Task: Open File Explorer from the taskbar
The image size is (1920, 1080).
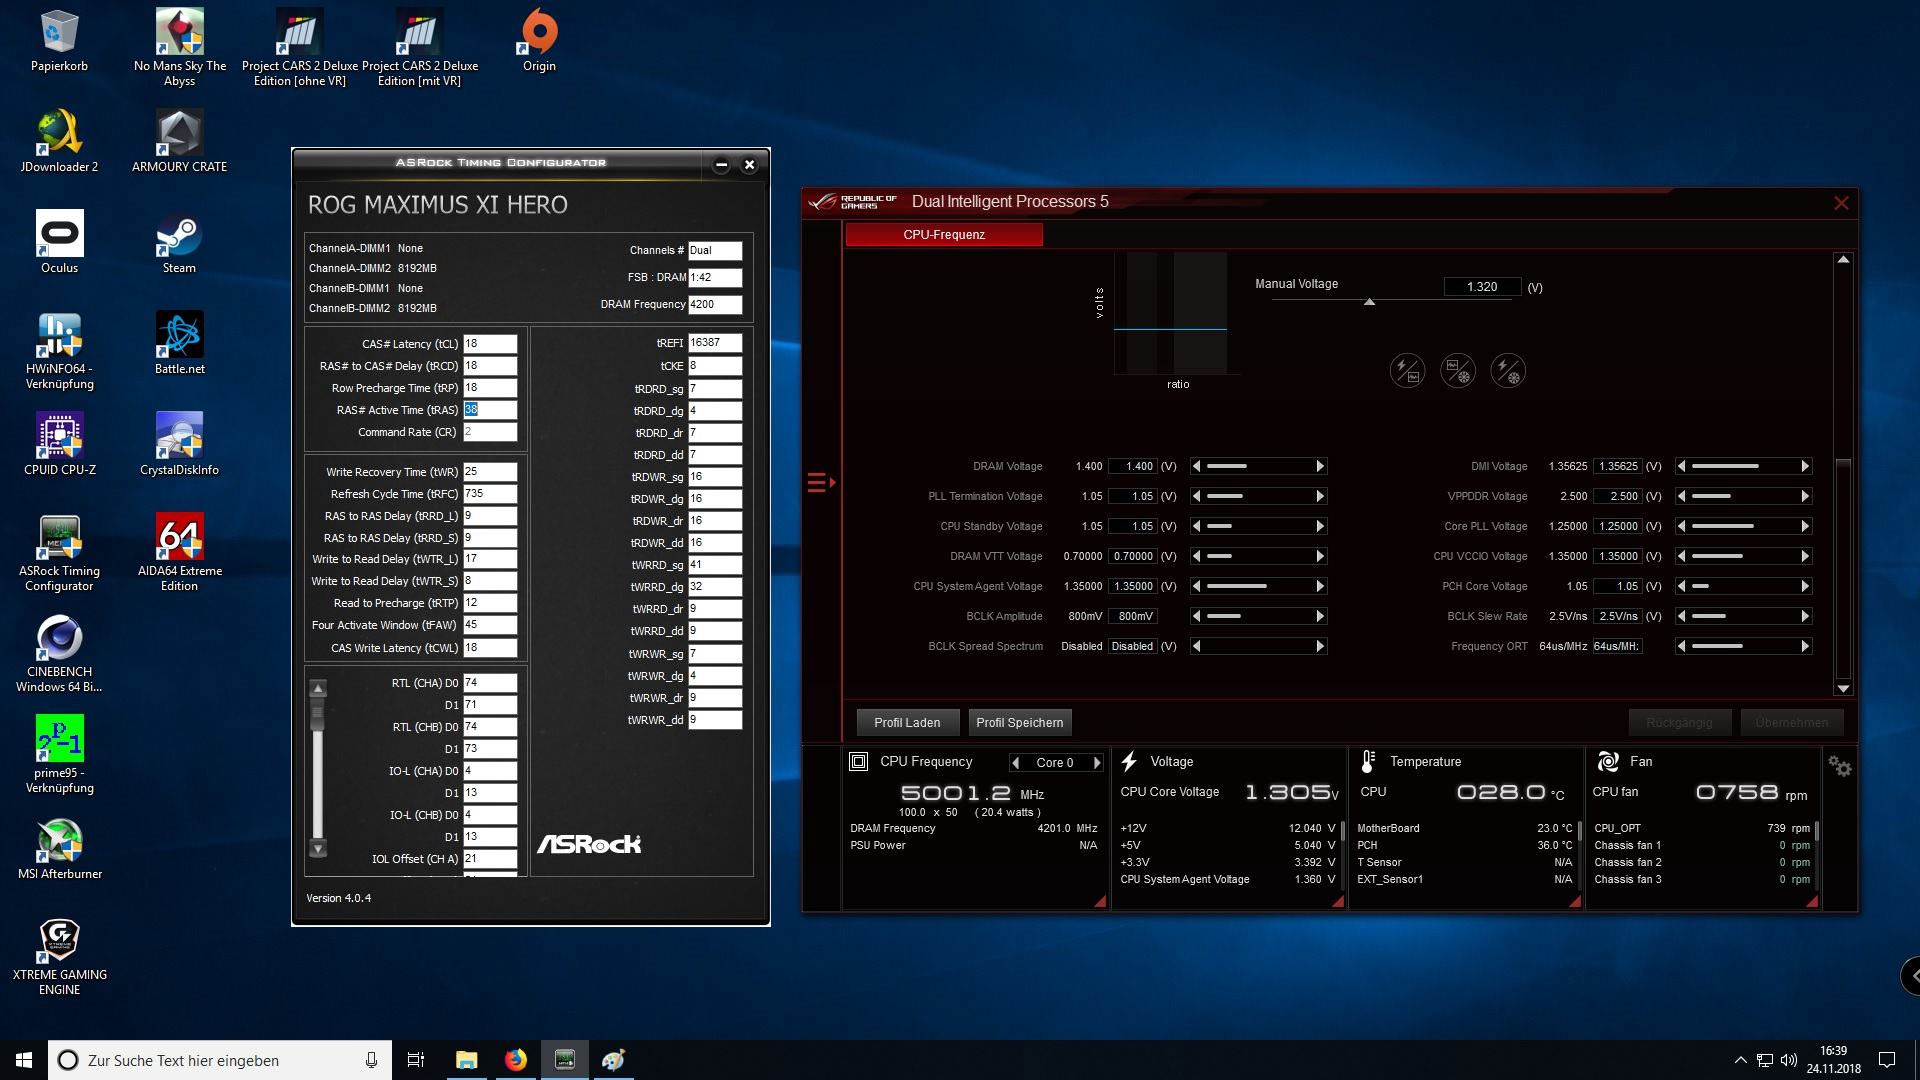Action: tap(466, 1060)
